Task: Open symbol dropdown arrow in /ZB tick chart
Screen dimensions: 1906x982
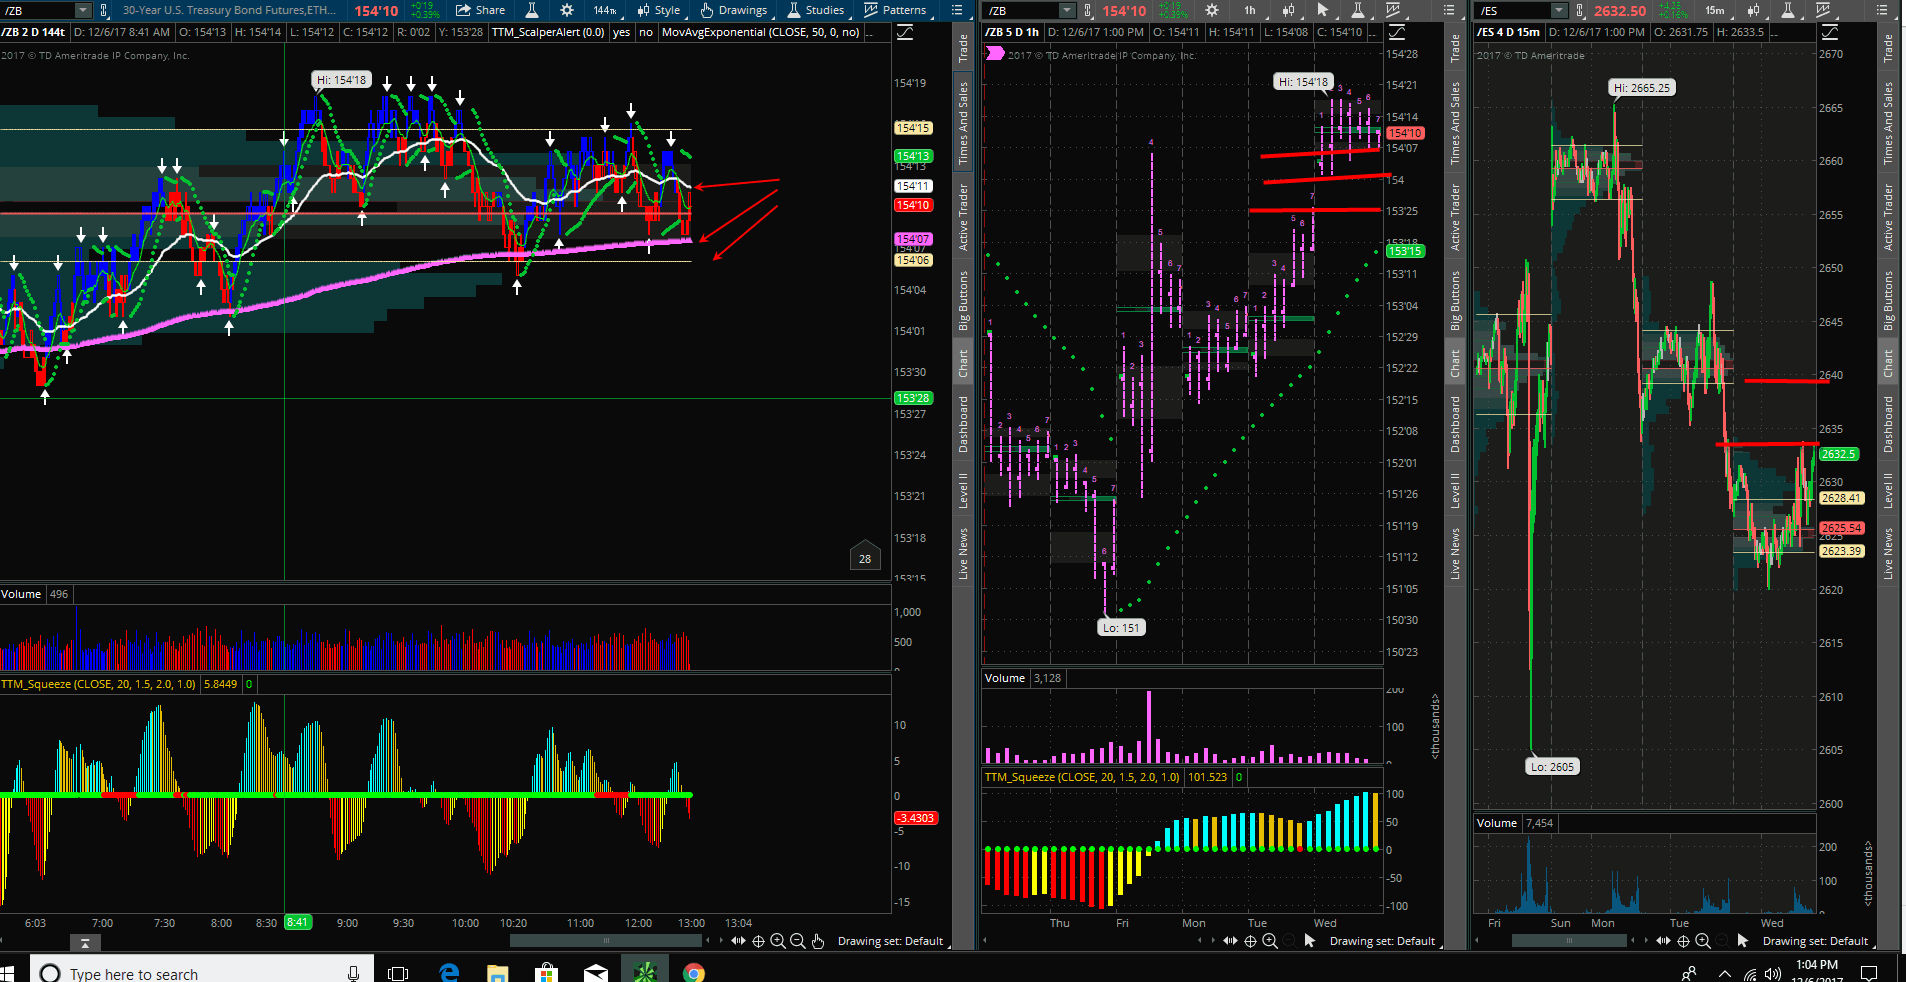Action: click(x=83, y=10)
